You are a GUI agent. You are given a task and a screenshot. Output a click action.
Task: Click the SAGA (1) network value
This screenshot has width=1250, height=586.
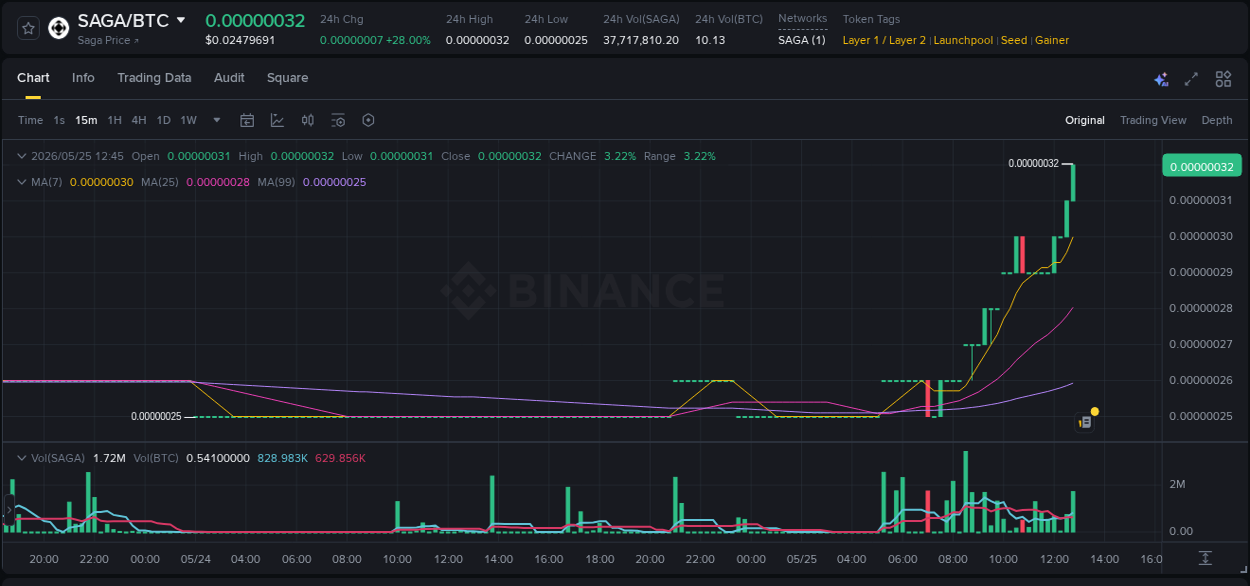[802, 40]
